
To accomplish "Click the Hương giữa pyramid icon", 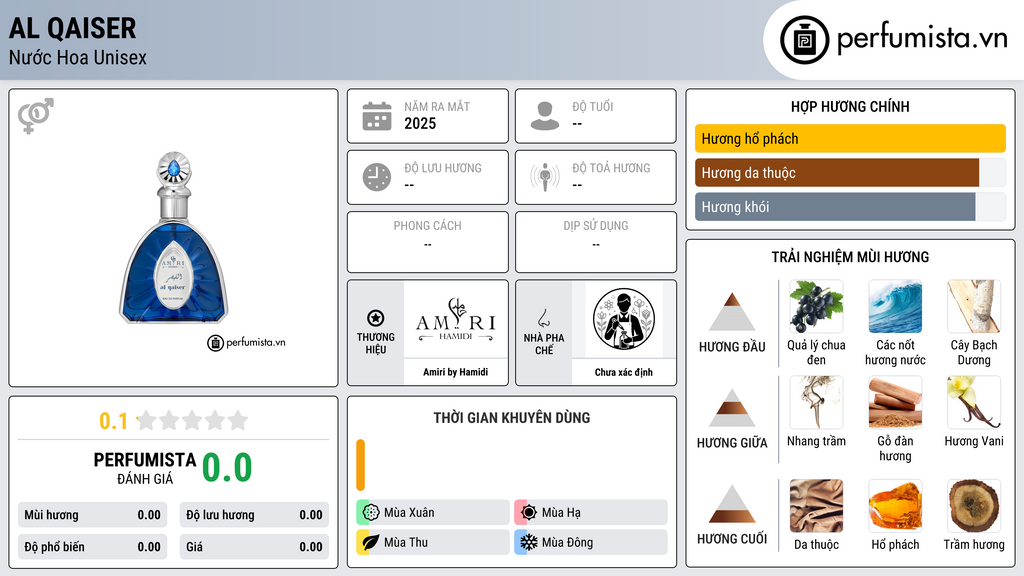I will tap(732, 408).
